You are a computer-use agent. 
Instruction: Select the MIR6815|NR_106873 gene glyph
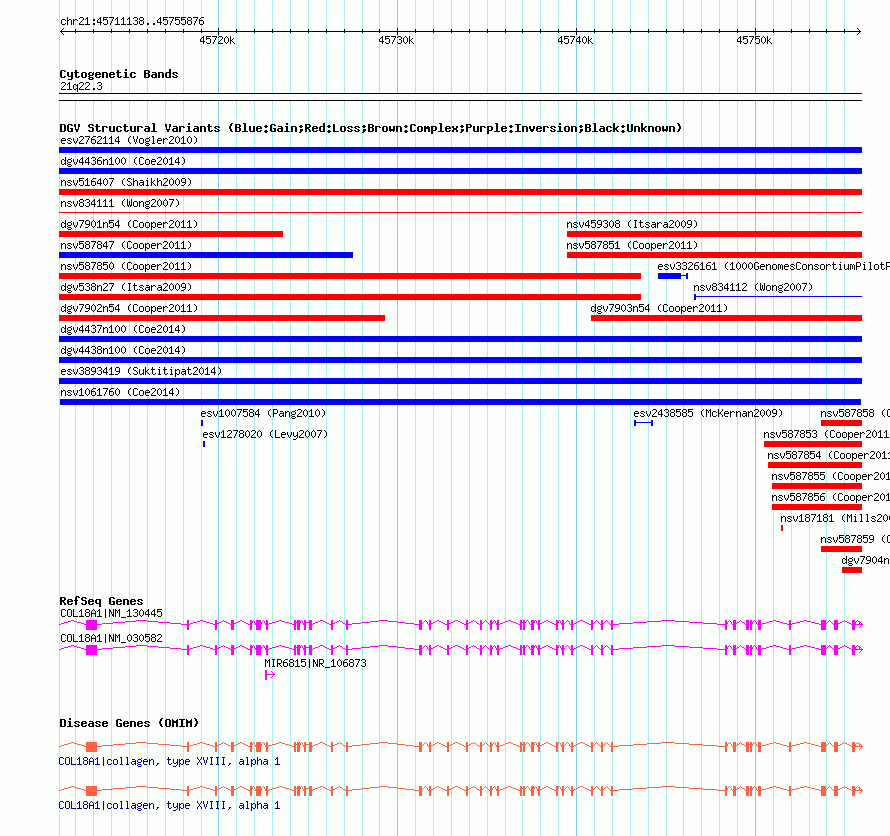pos(270,675)
